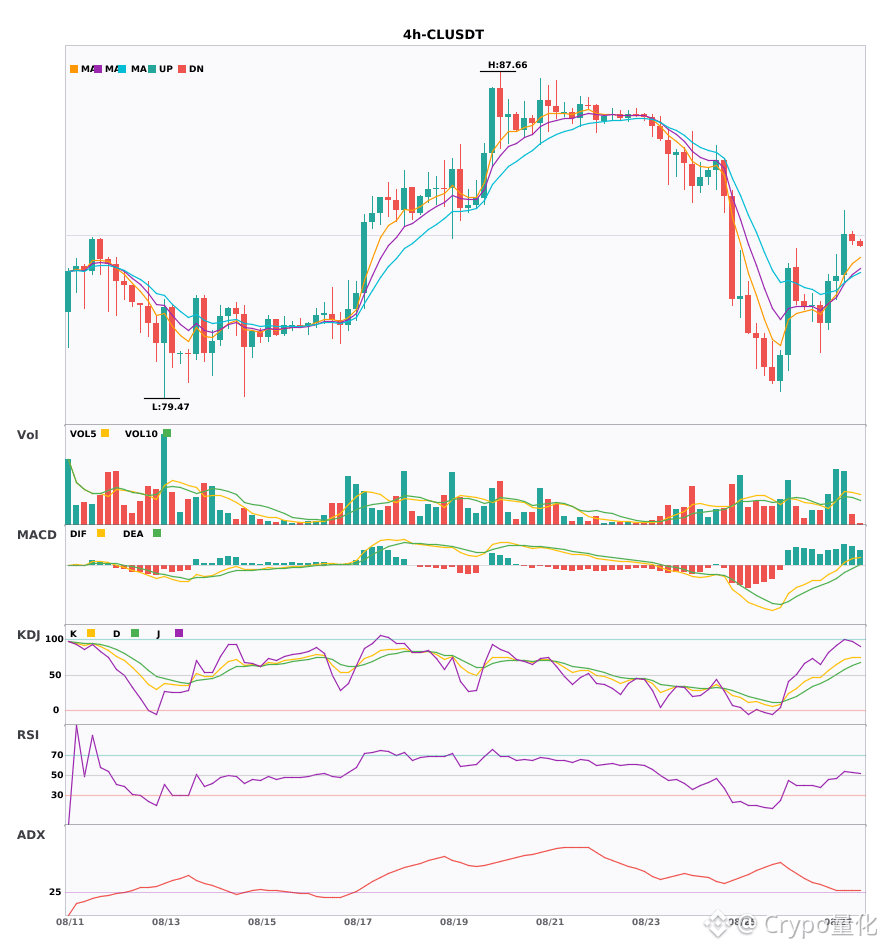Click the RSI axis value 50
The image size is (885, 950).
[x=58, y=775]
